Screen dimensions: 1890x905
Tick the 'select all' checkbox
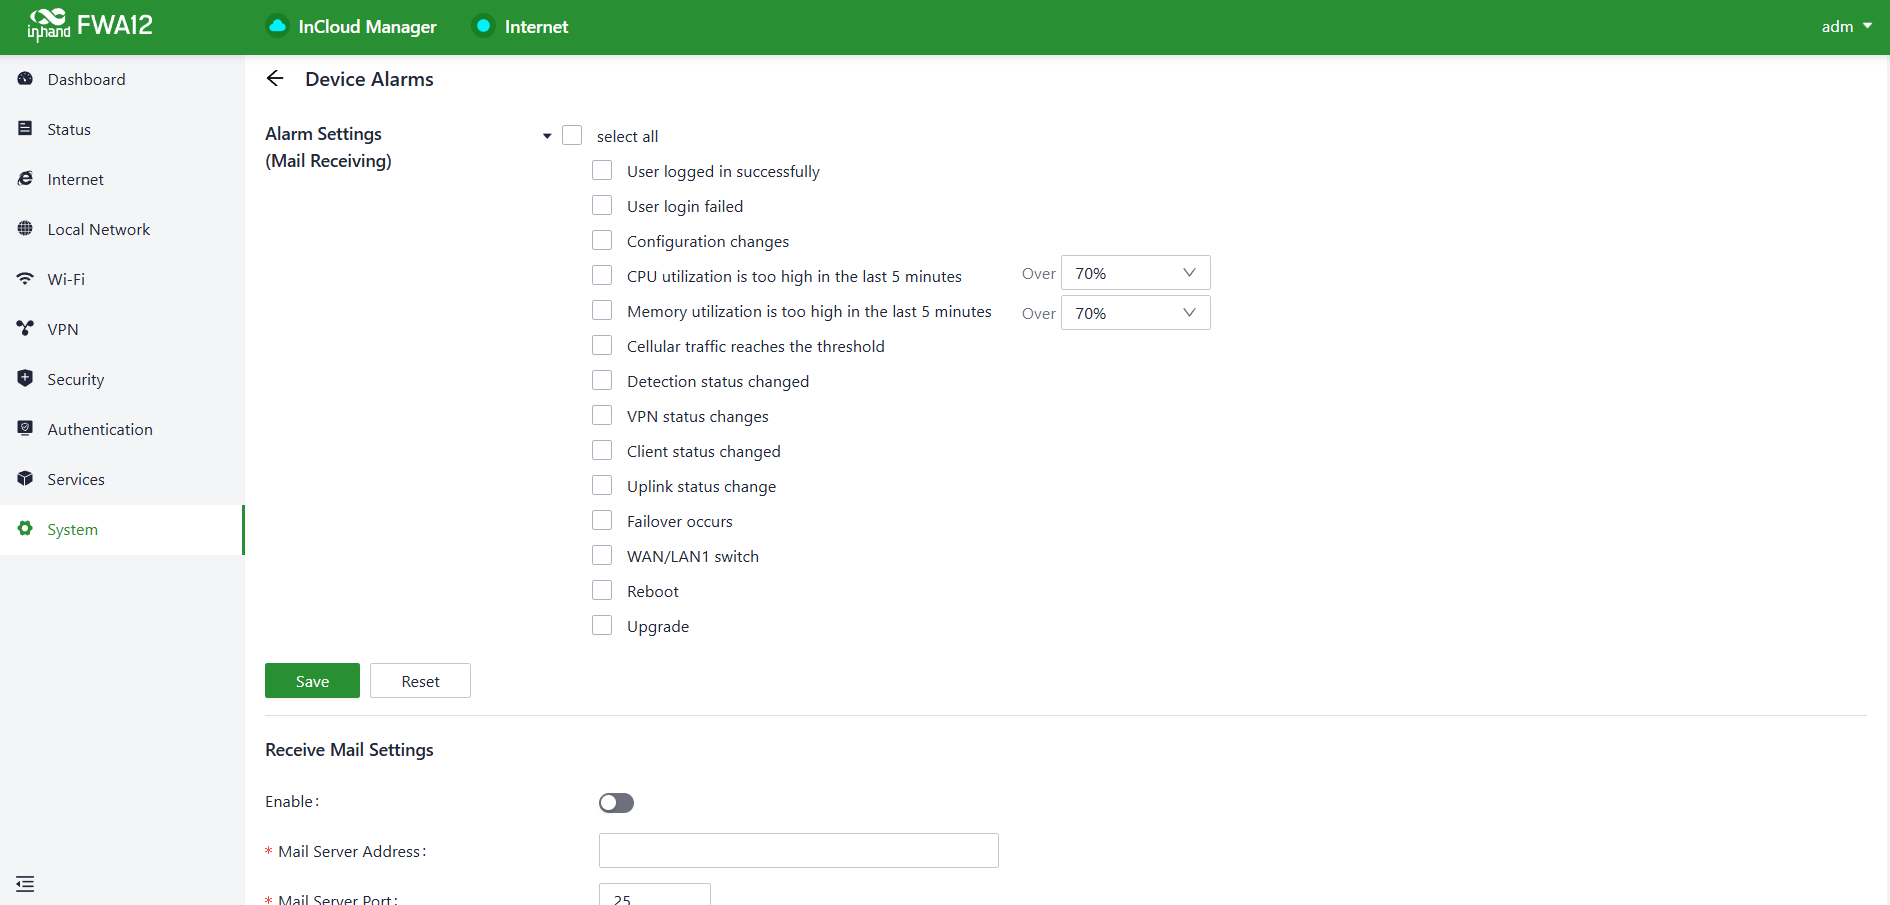pos(572,136)
